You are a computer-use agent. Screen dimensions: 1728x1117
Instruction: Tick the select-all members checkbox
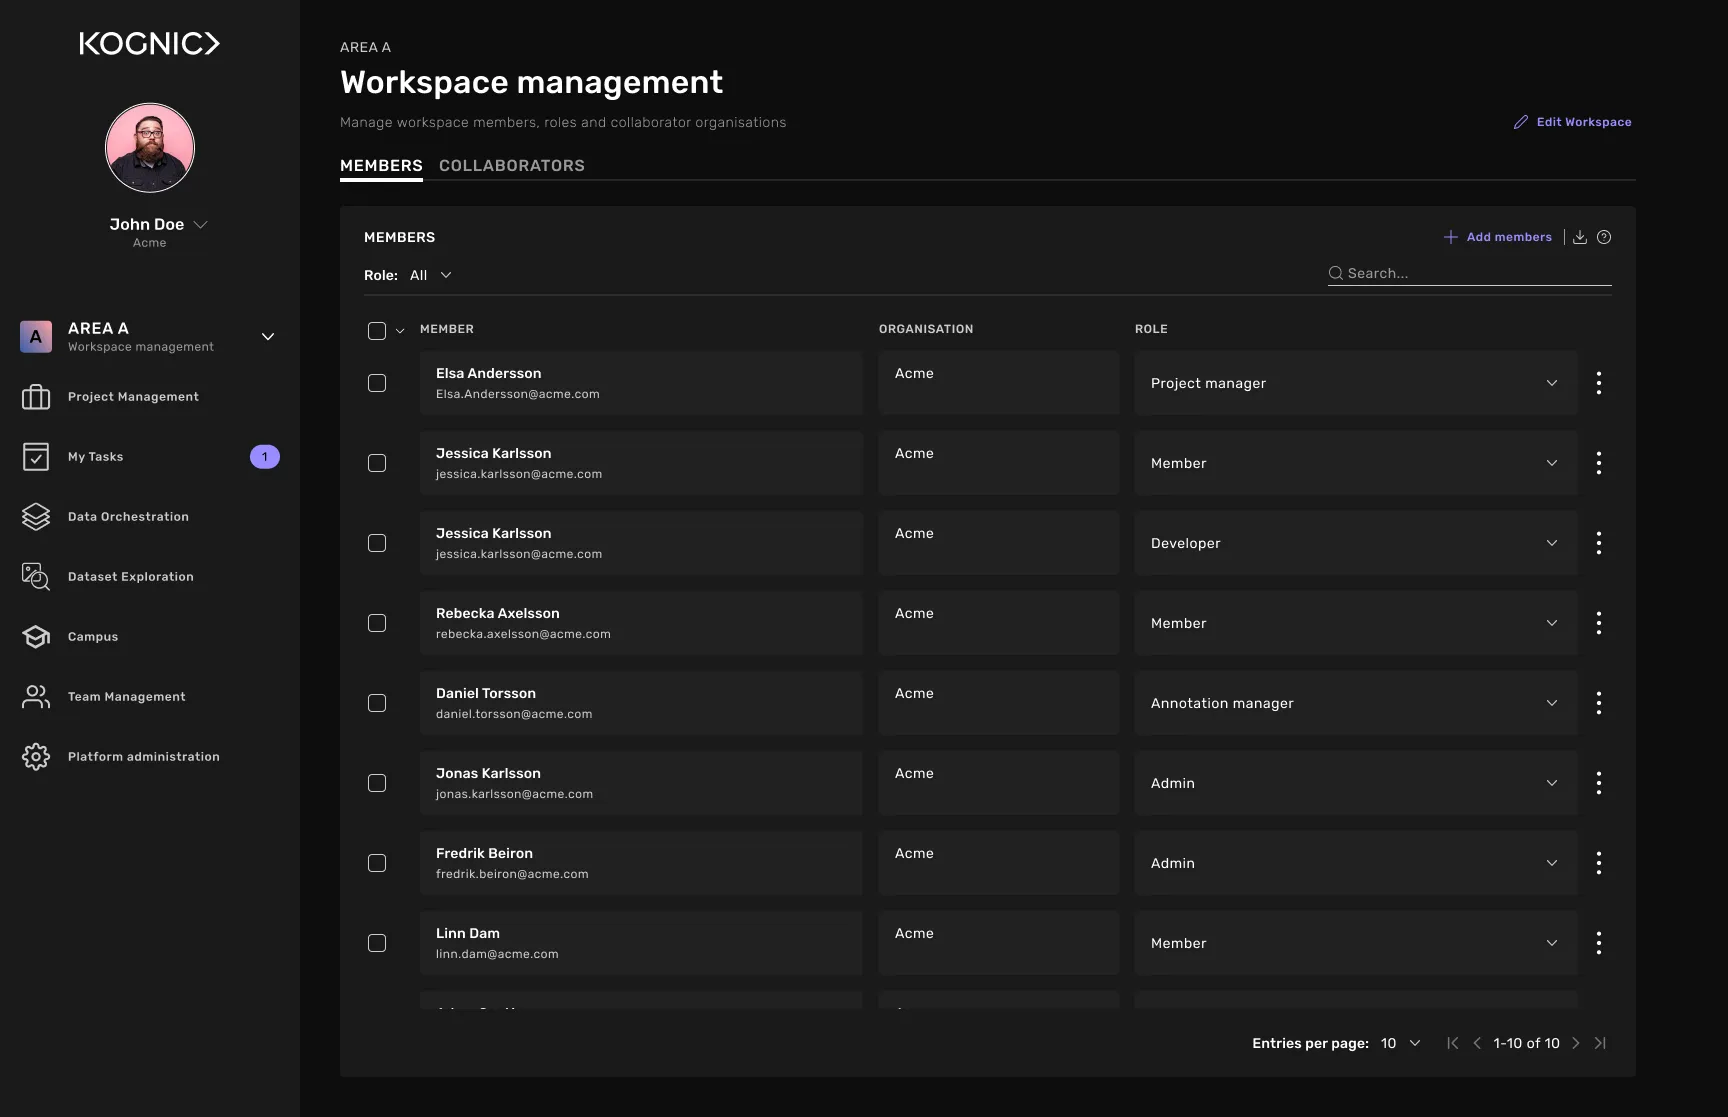[x=377, y=331]
